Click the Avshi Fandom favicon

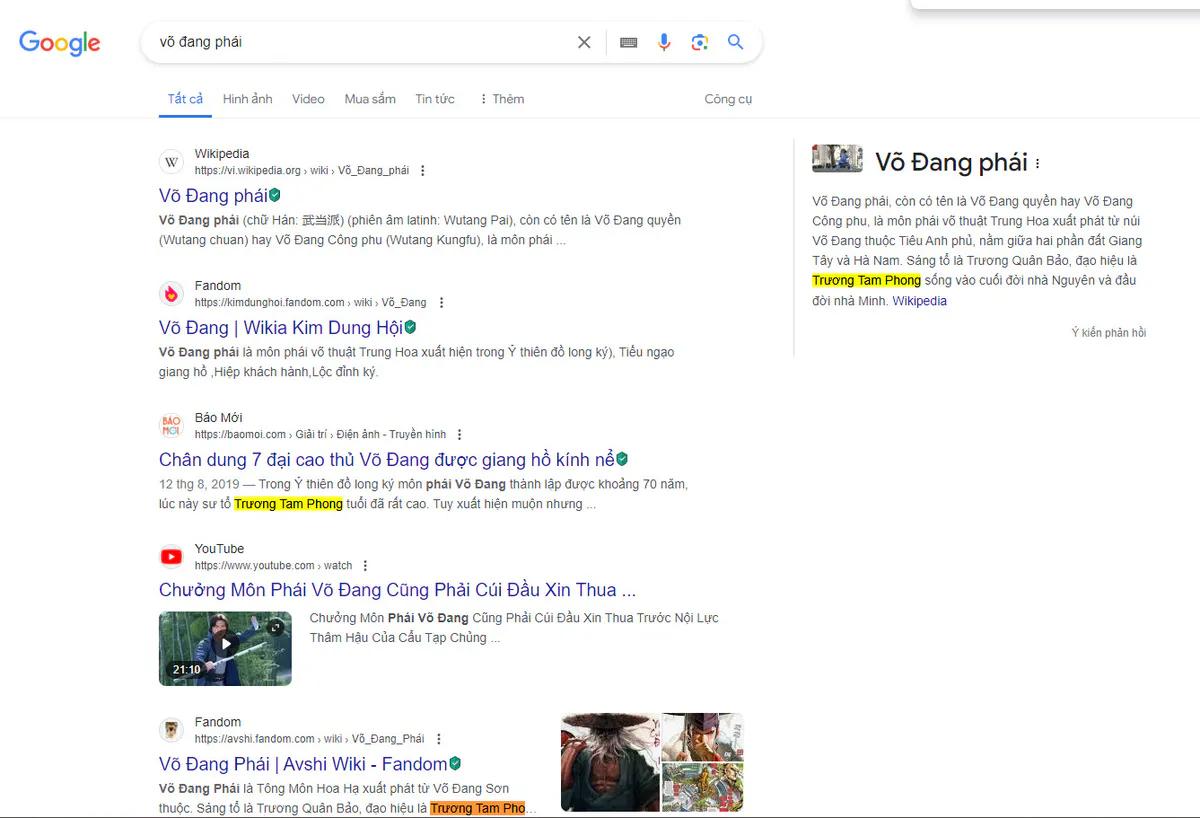[x=172, y=730]
